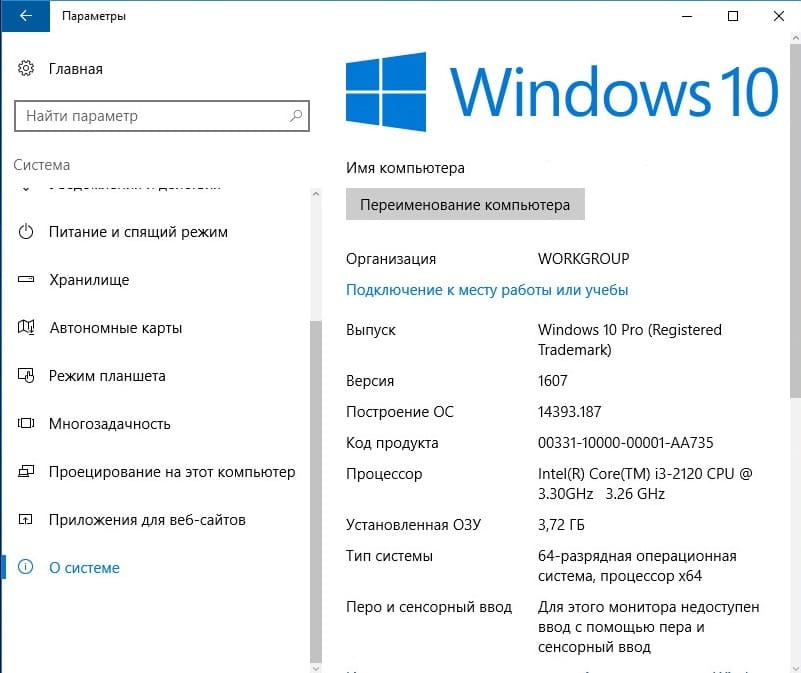The image size is (801, 673).
Task: Select О системе in sidebar
Action: coord(84,568)
